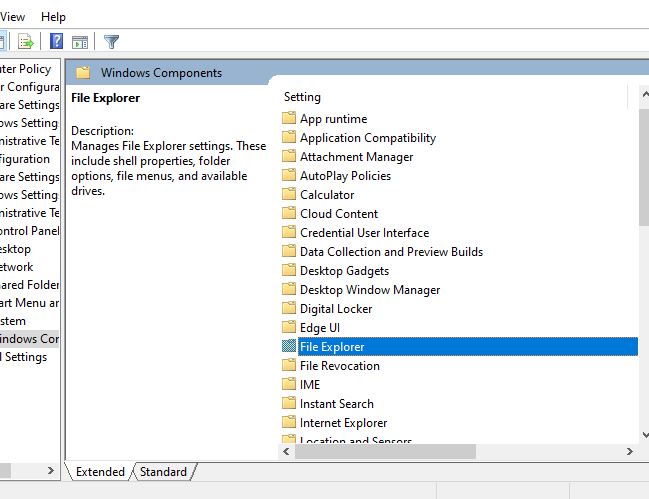Click the vertical scrollbar down arrow
Screen dimensions: 649x499
[645, 434]
